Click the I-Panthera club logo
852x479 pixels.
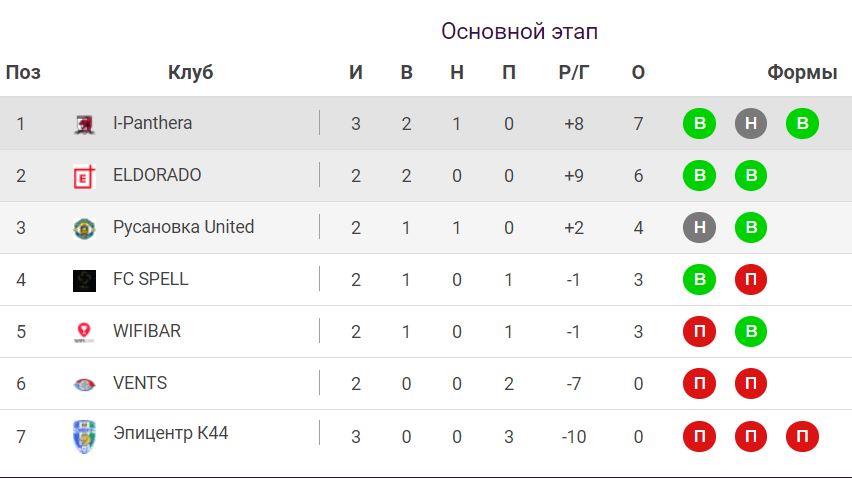(85, 124)
